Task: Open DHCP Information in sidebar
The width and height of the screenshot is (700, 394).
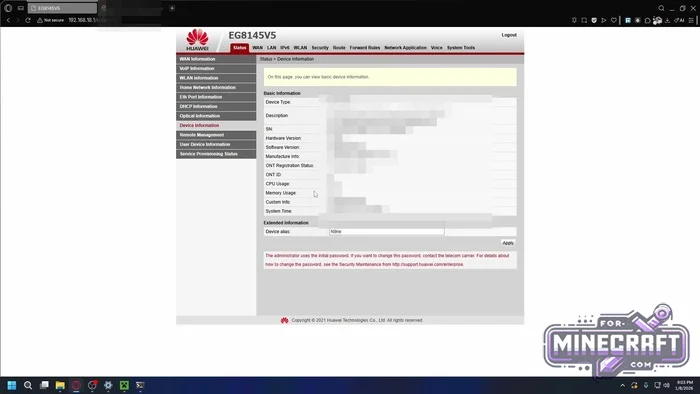Action: point(216,107)
